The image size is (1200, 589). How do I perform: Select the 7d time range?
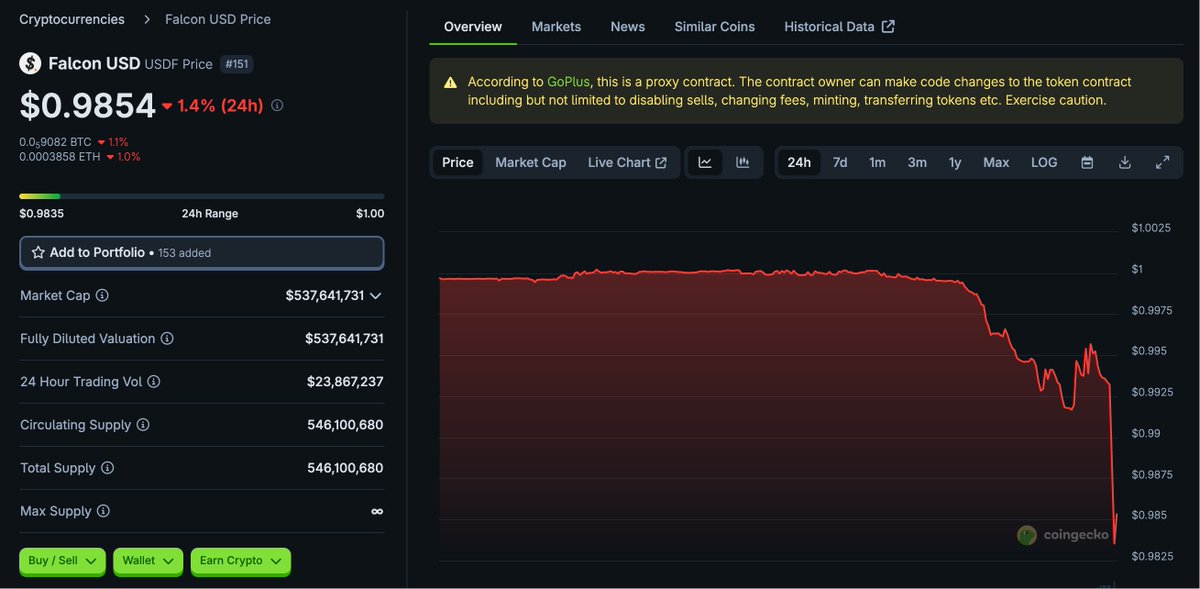tap(840, 162)
